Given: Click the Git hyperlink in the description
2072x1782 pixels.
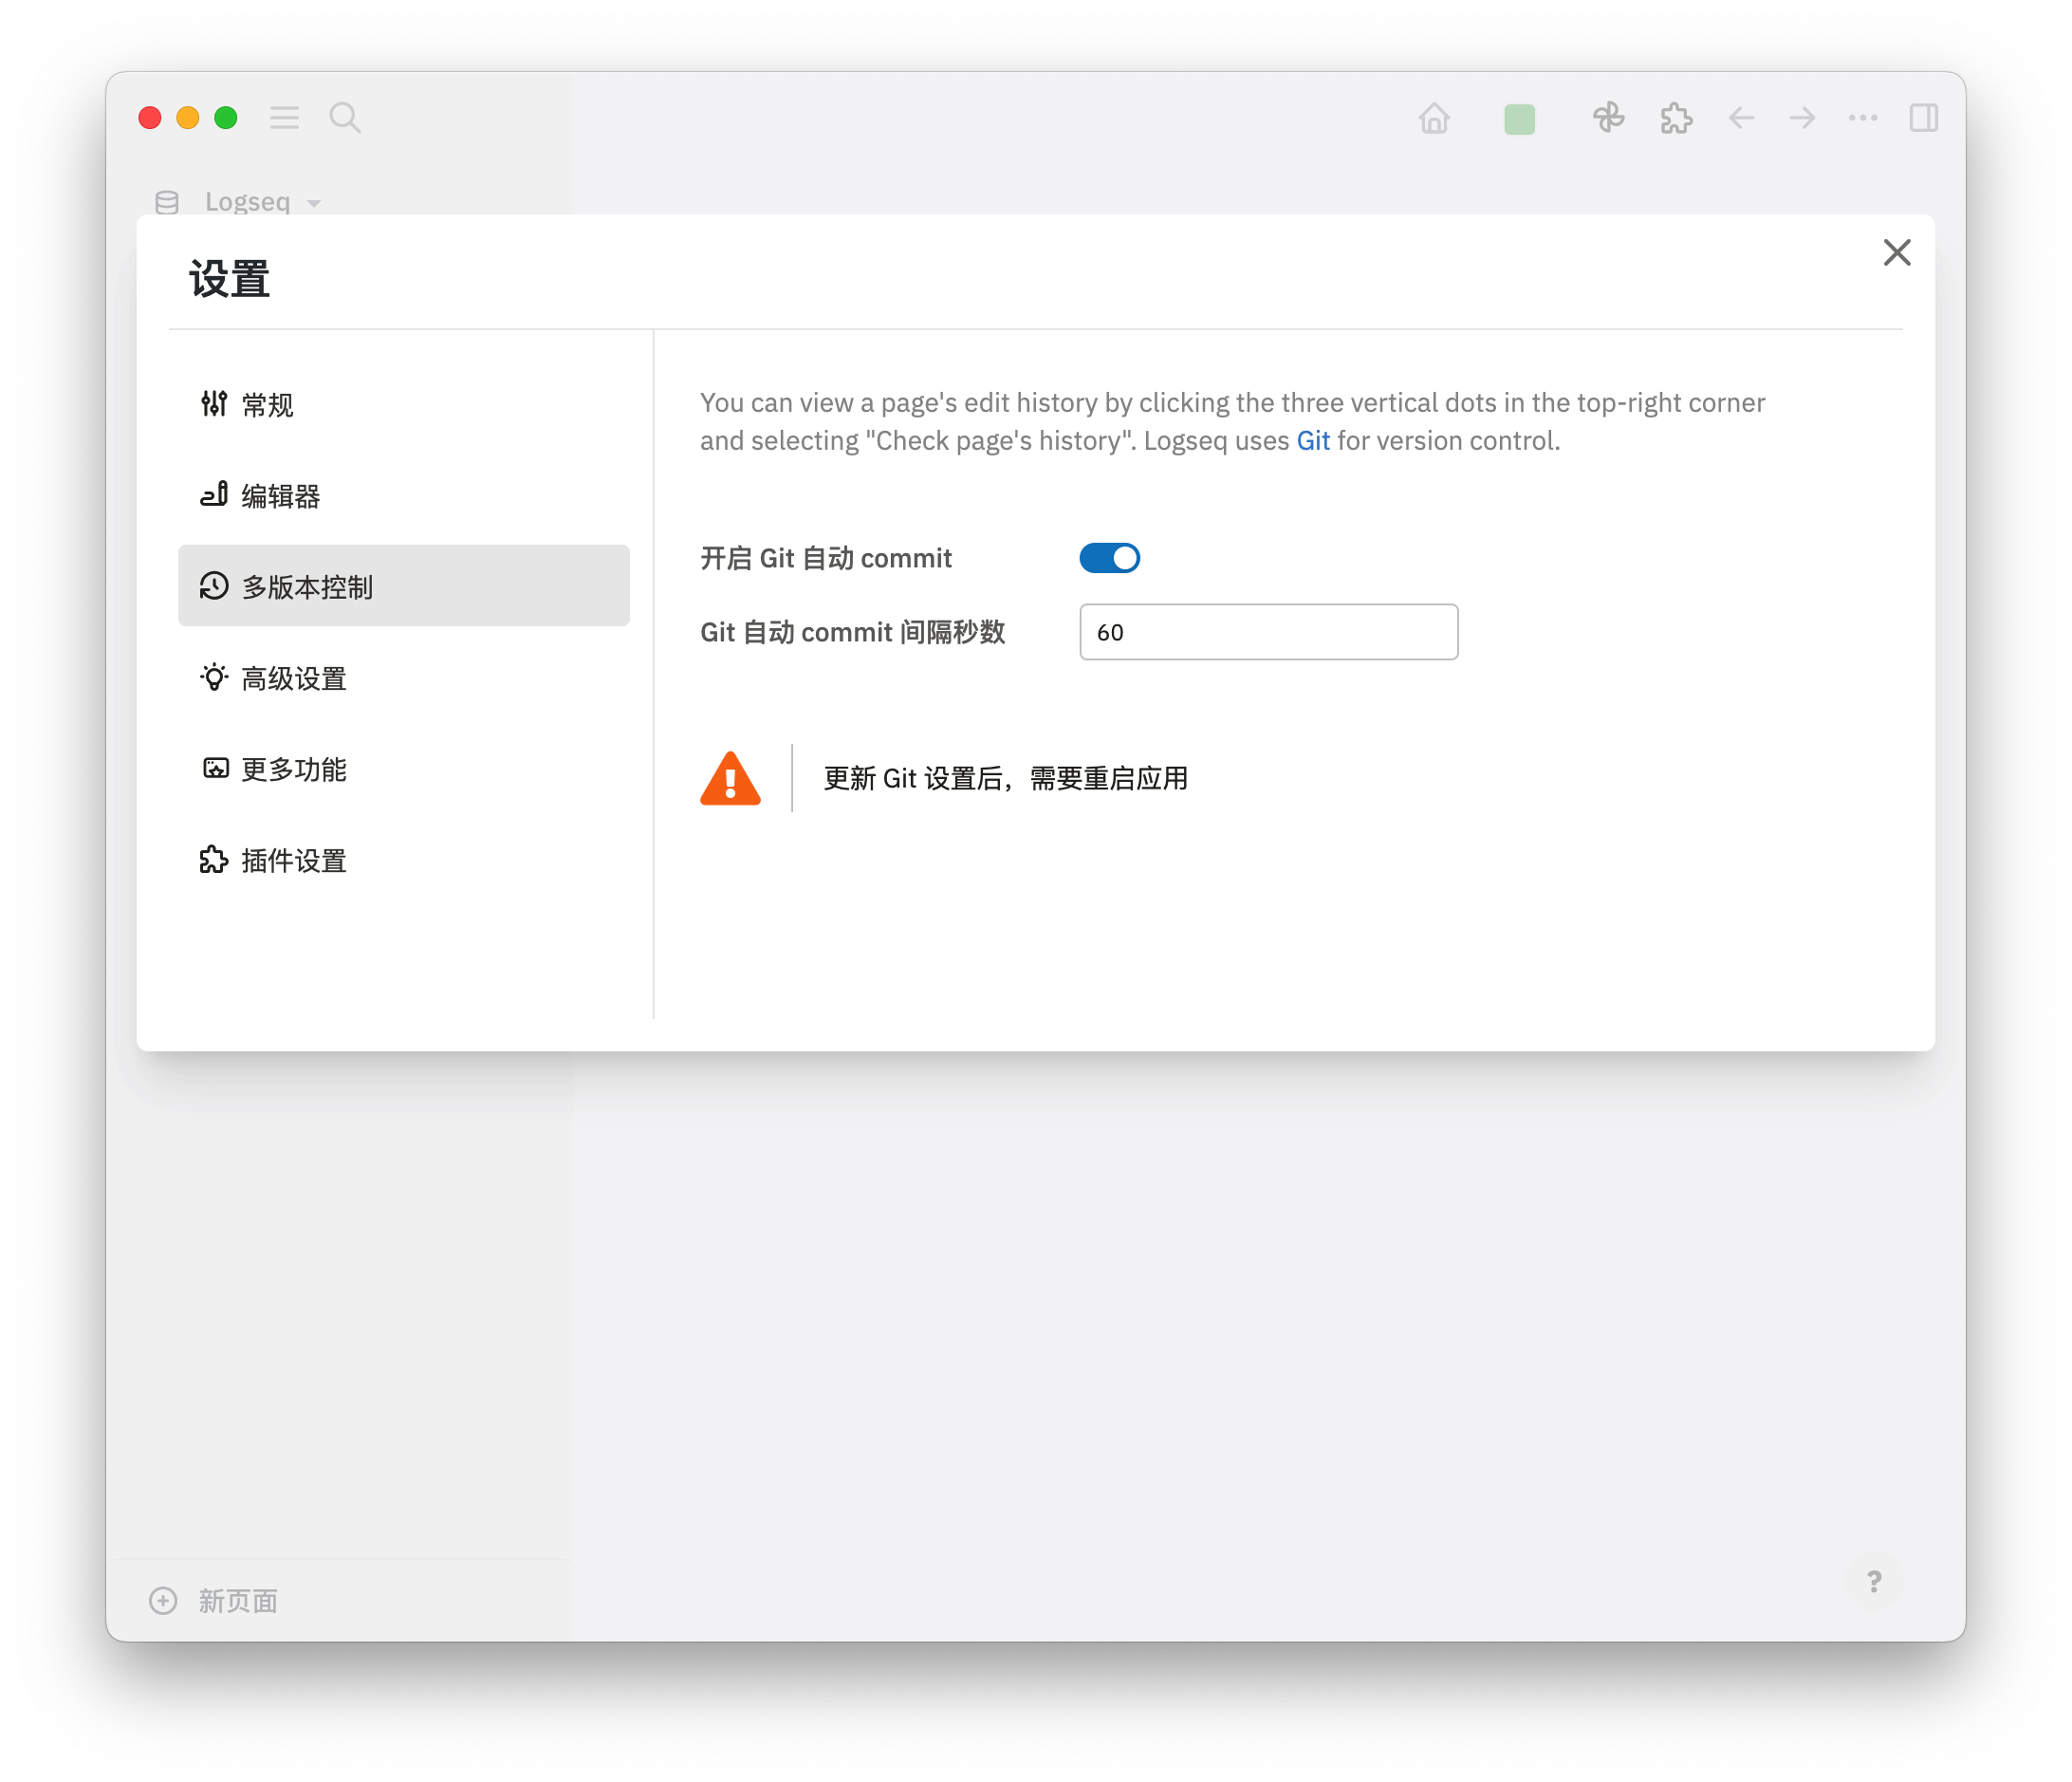Looking at the screenshot, I should [1313, 440].
